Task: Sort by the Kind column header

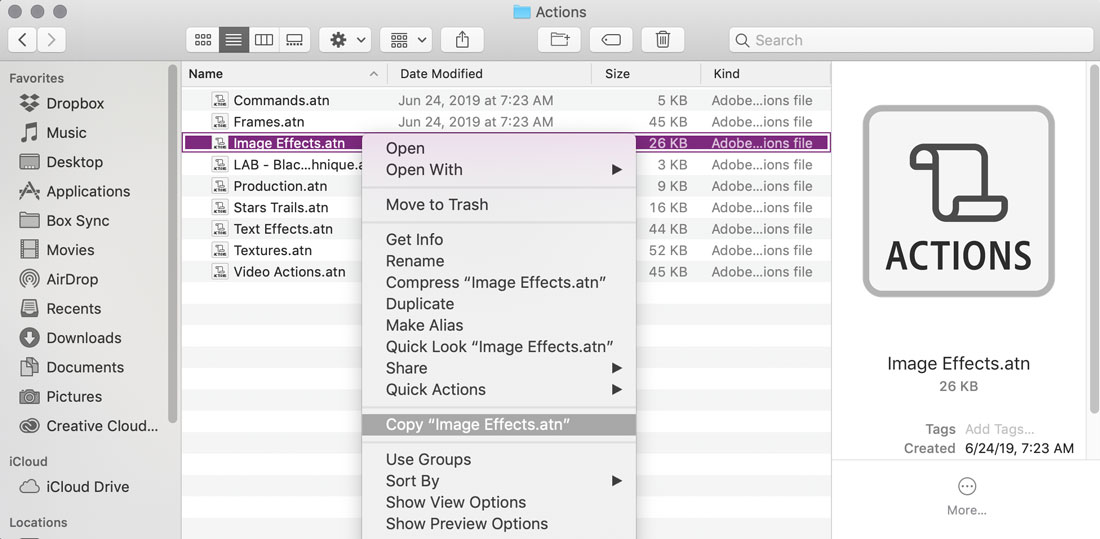Action: click(x=765, y=74)
